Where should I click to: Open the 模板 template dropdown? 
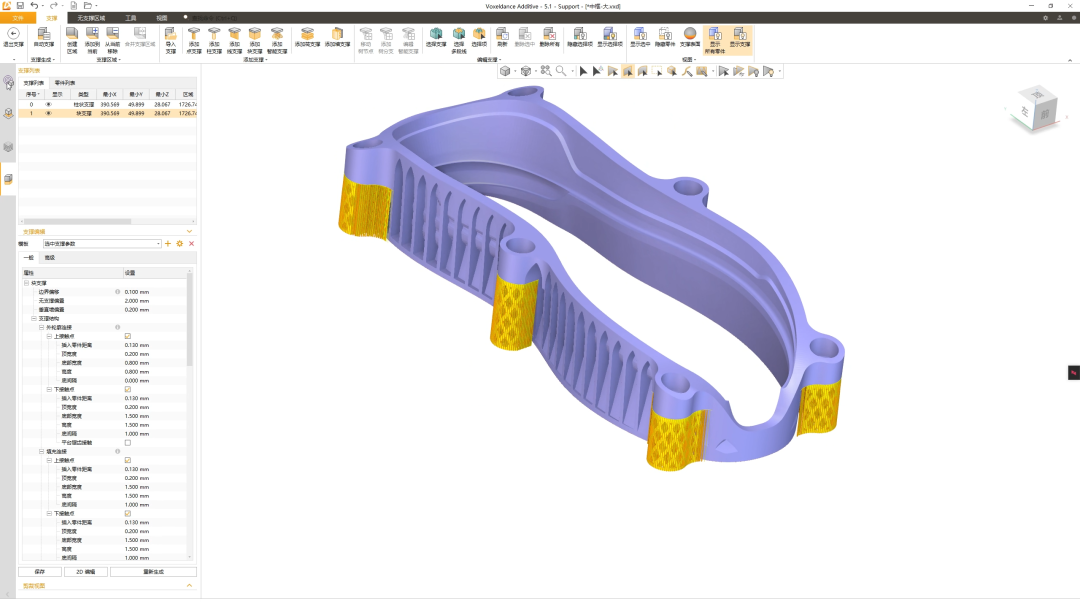point(158,243)
